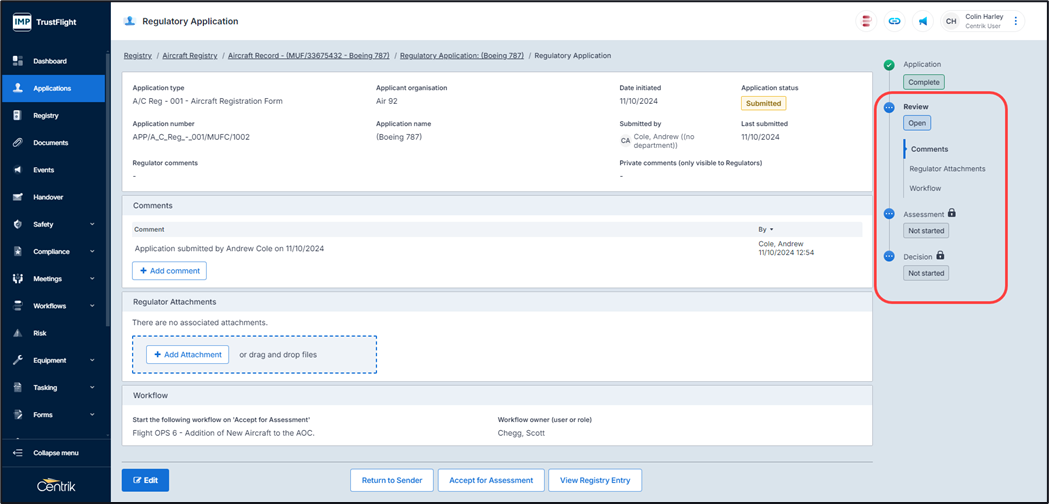Expand the Workflows sidebar section
This screenshot has height=504, width=1049.
(92, 306)
